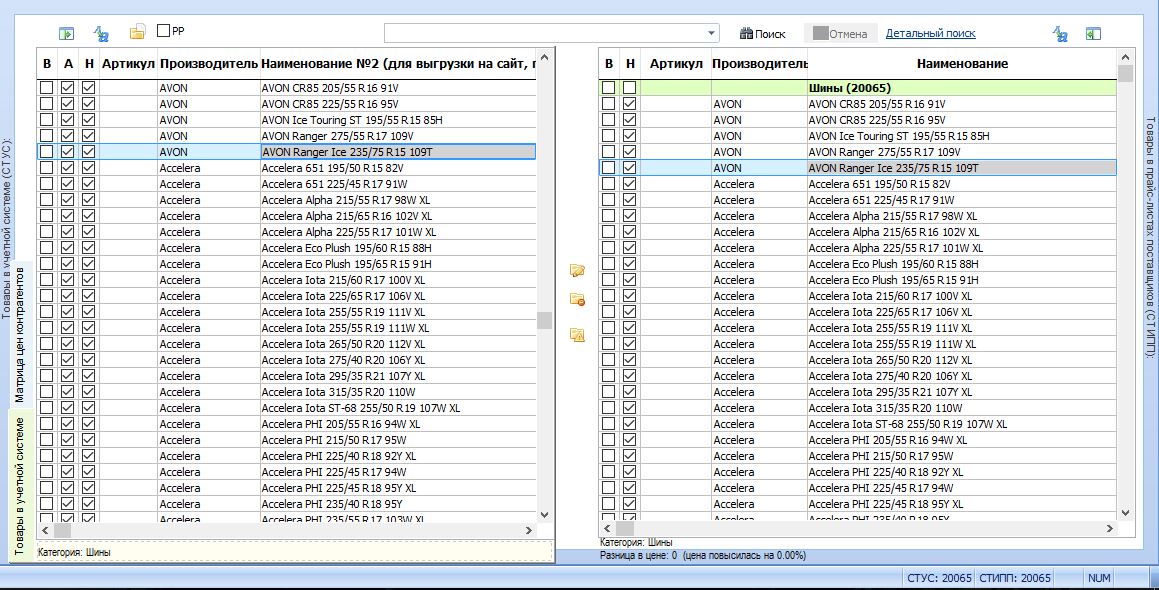
Task: Tick В checkbox for Accelera PHI 215/50 in left table
Action: click(x=47, y=440)
